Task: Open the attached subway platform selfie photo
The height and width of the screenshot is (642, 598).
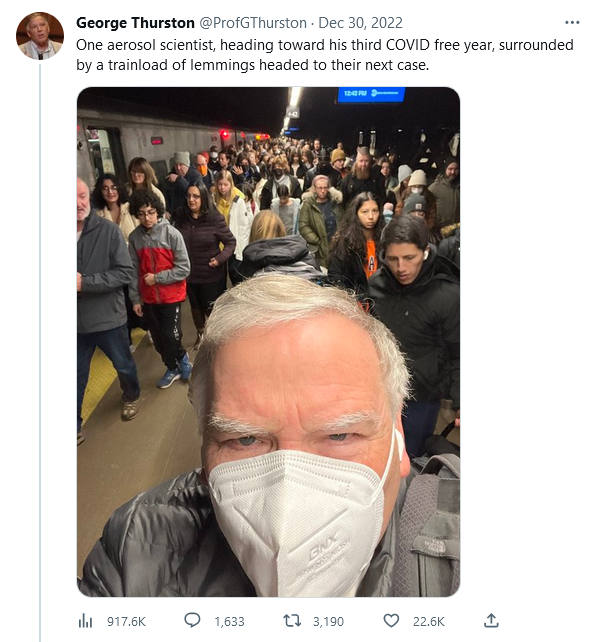Action: pos(269,341)
